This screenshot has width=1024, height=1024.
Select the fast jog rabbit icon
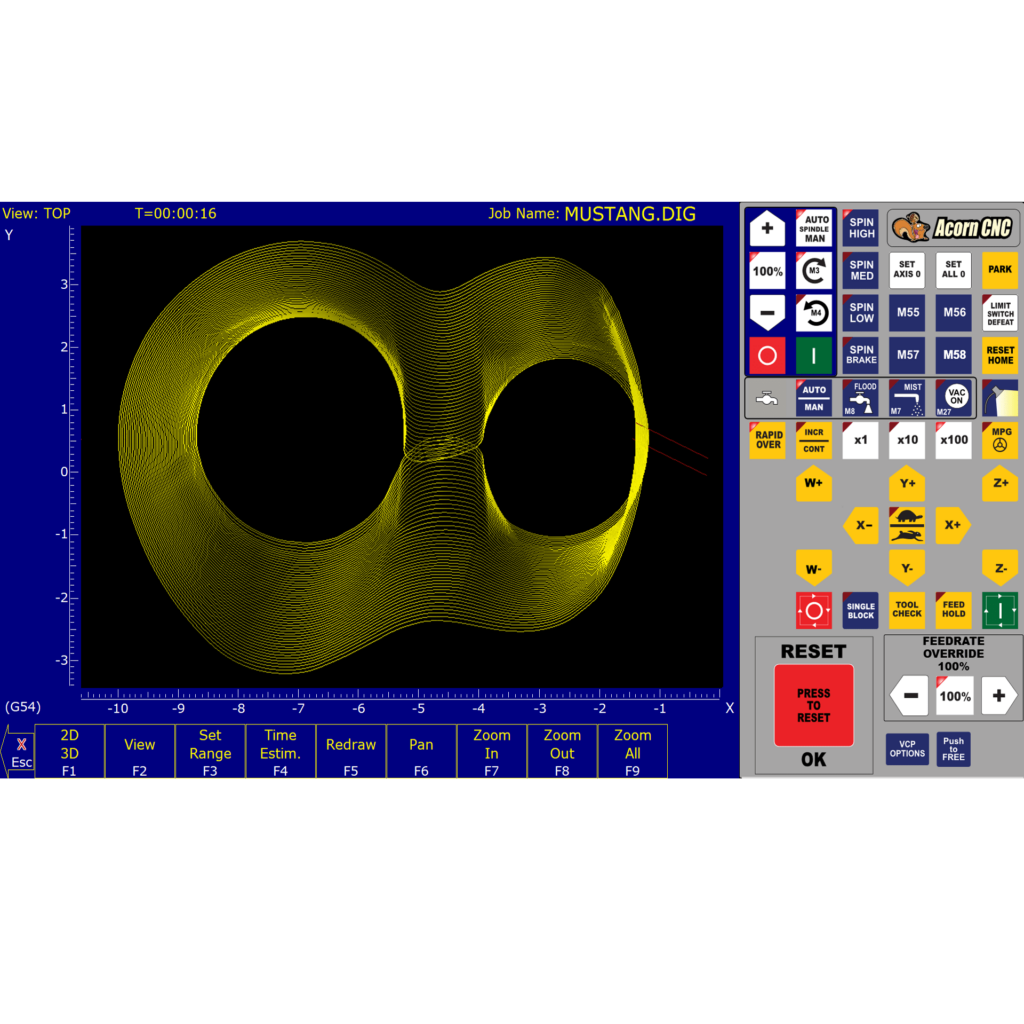907,533
